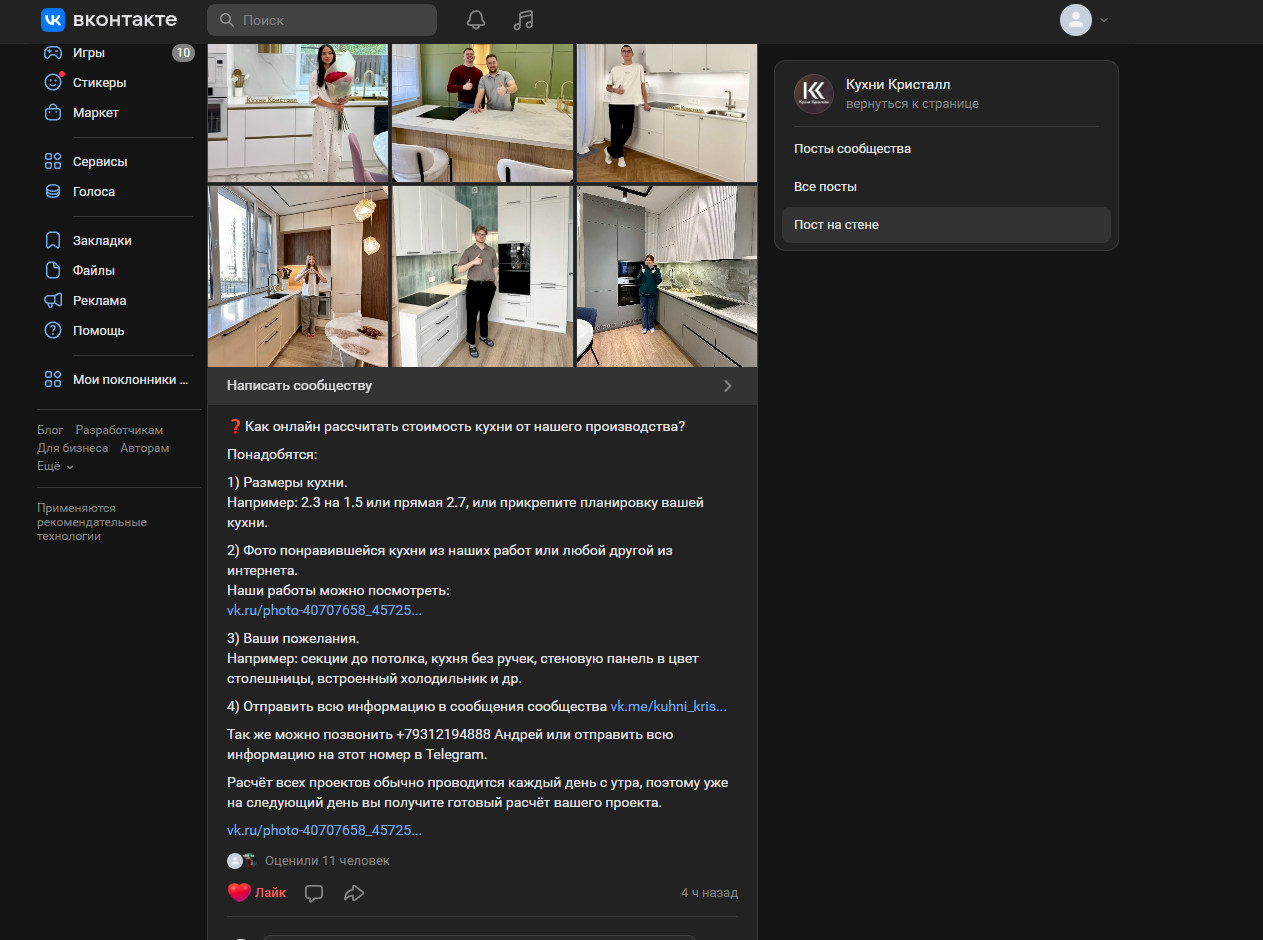This screenshot has height=940, width=1263.
Task: Open Games from the sidebar
Action: [x=88, y=53]
